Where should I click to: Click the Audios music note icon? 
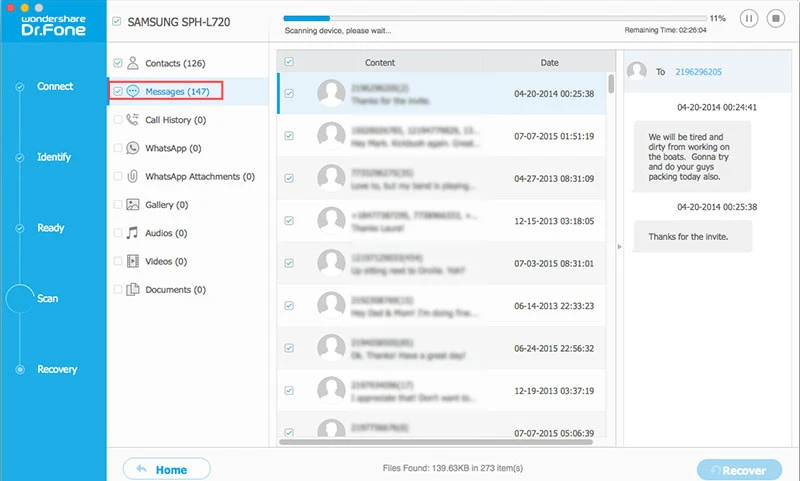point(133,233)
